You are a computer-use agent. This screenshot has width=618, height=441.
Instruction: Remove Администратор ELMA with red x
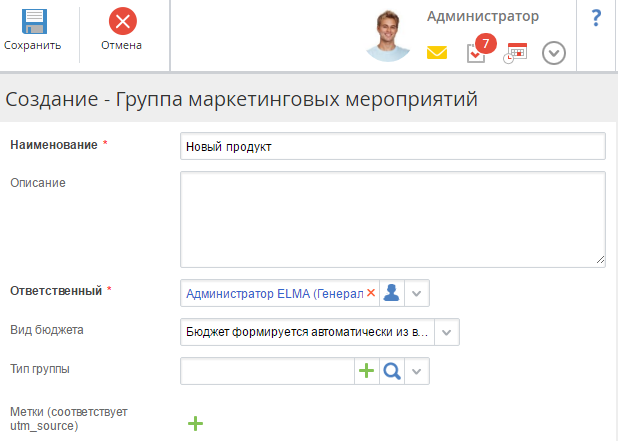coord(371,292)
